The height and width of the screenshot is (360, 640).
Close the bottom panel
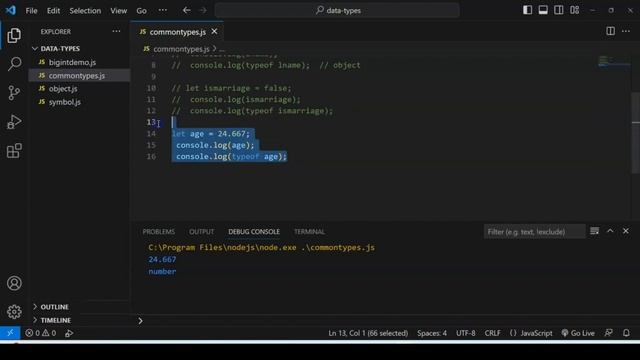(626, 231)
